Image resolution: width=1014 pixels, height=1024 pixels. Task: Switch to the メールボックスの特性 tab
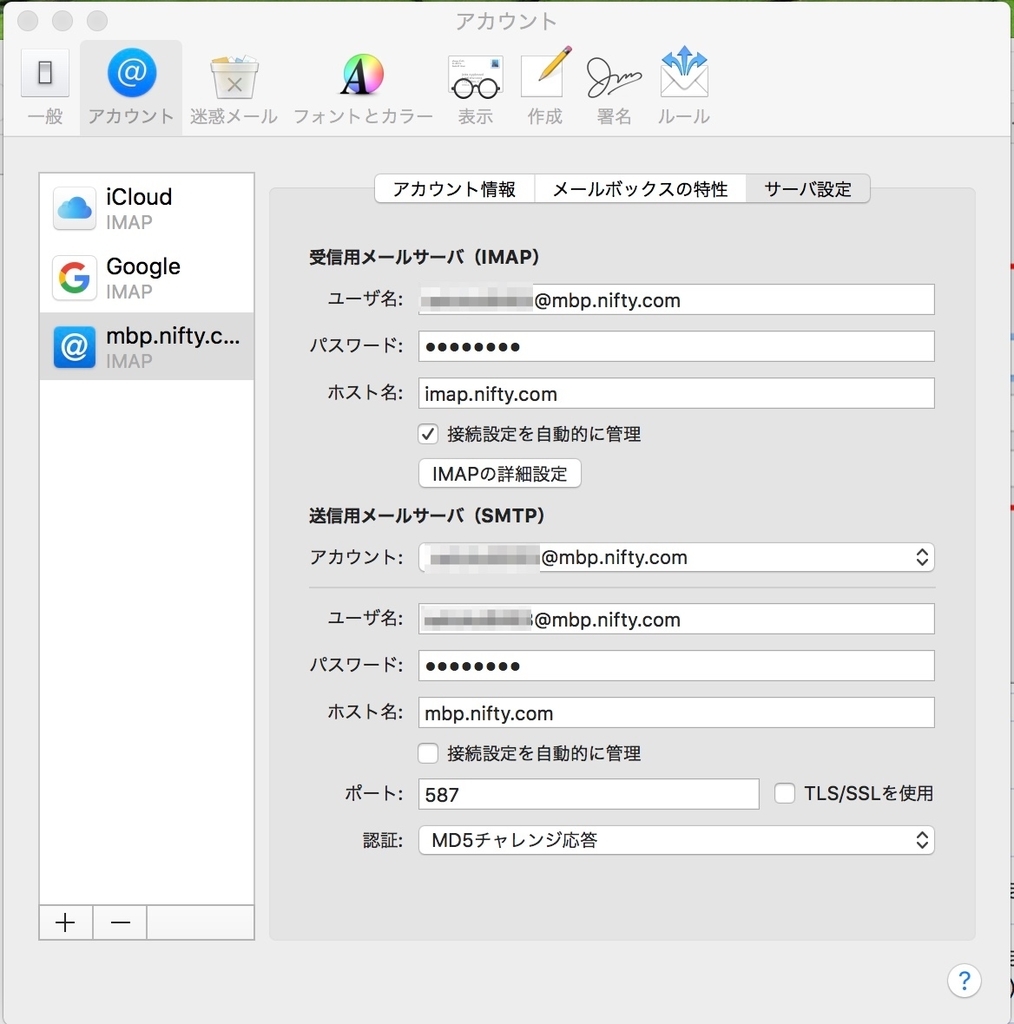point(640,189)
